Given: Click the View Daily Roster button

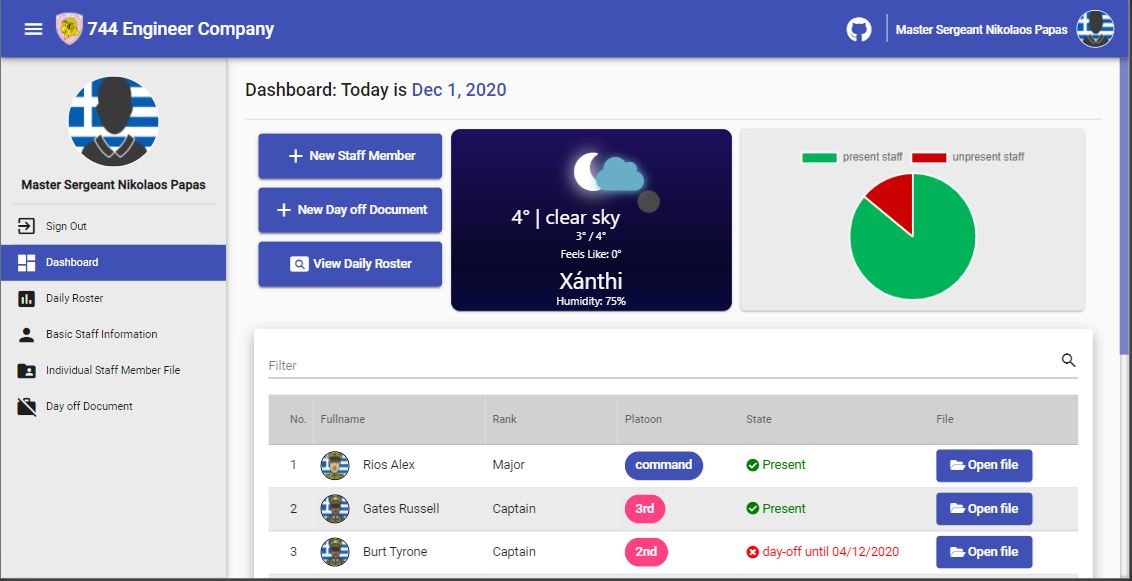Looking at the screenshot, I should 350,264.
